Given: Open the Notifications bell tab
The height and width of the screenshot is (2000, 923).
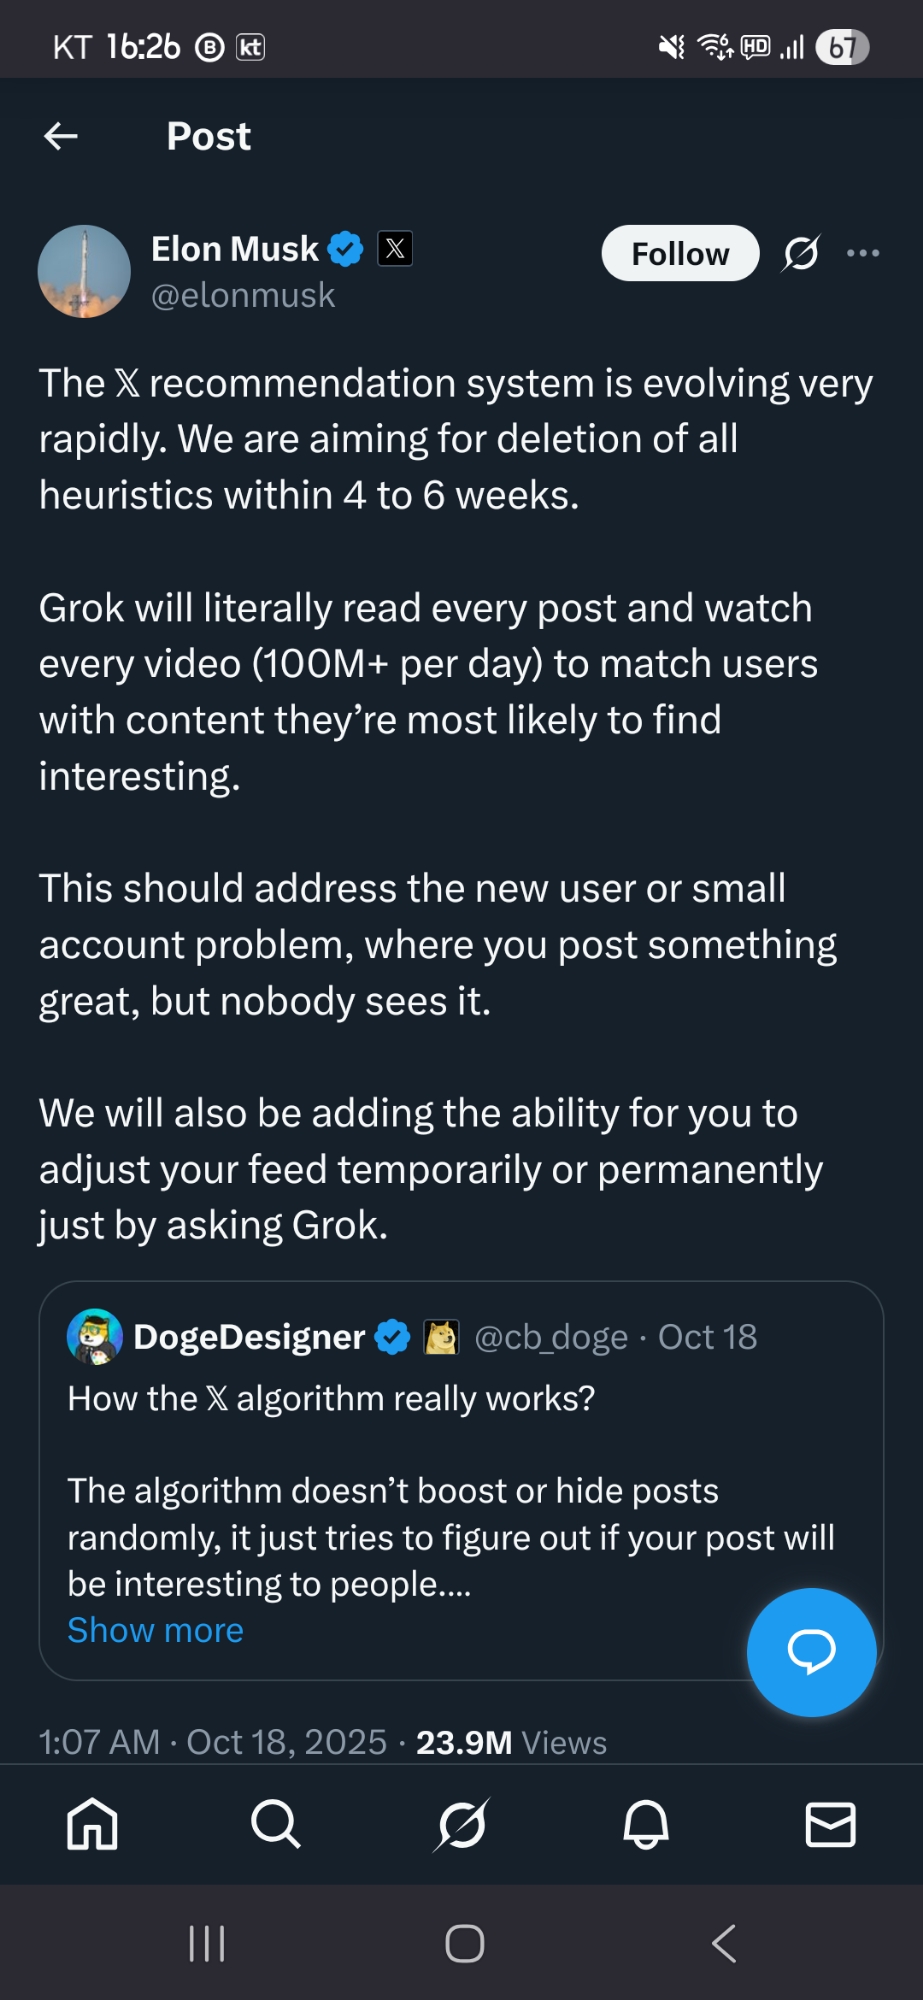Looking at the screenshot, I should (x=646, y=1824).
